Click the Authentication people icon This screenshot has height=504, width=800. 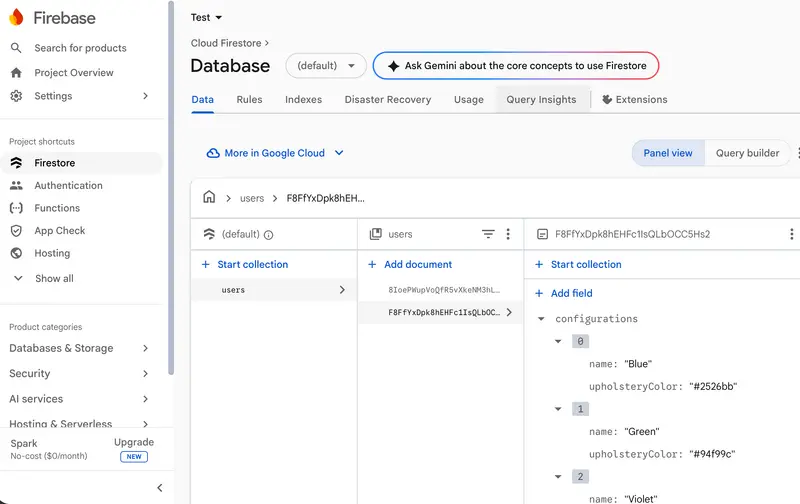pyautogui.click(x=16, y=185)
